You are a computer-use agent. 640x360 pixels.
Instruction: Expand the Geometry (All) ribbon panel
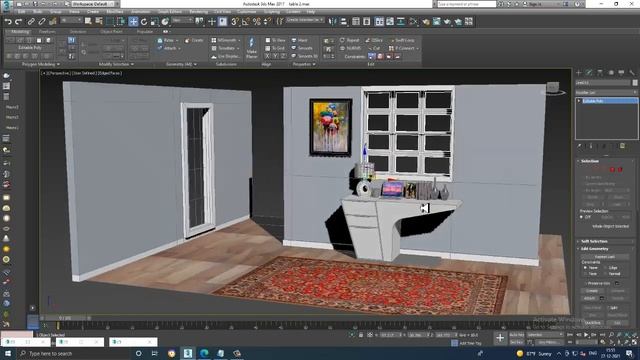point(181,64)
